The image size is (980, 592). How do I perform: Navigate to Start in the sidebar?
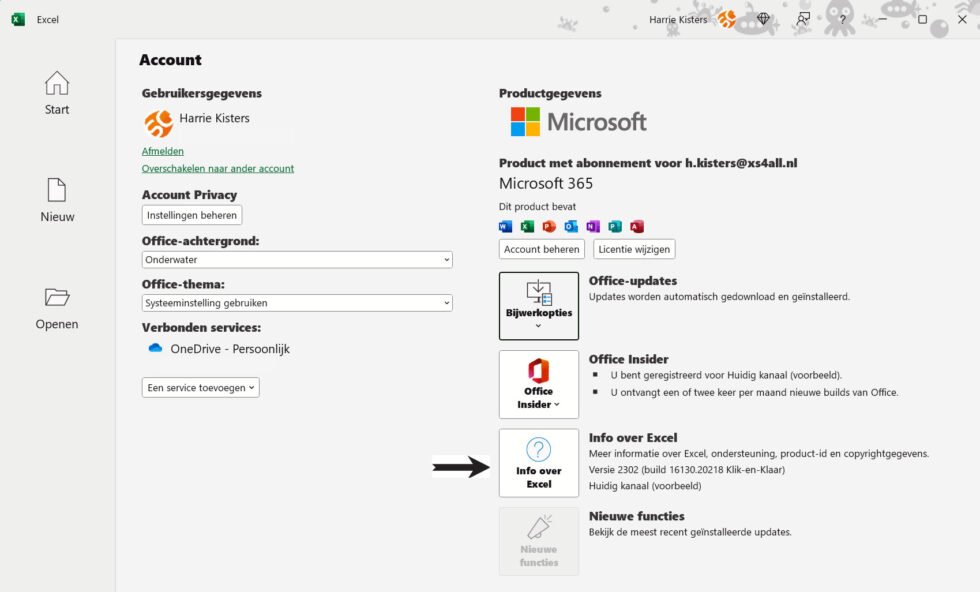(x=56, y=95)
